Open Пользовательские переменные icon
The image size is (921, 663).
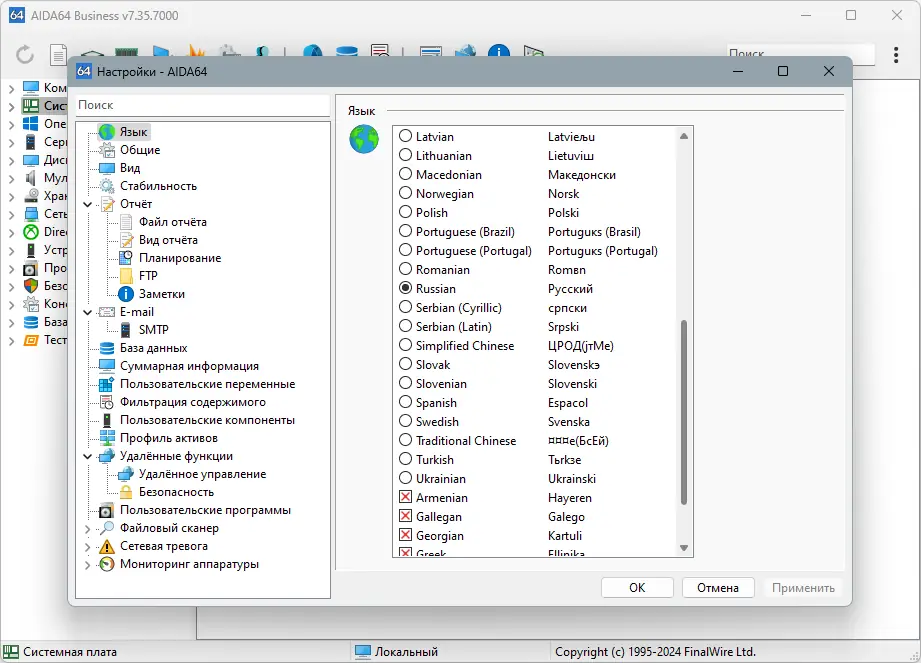click(x=106, y=384)
